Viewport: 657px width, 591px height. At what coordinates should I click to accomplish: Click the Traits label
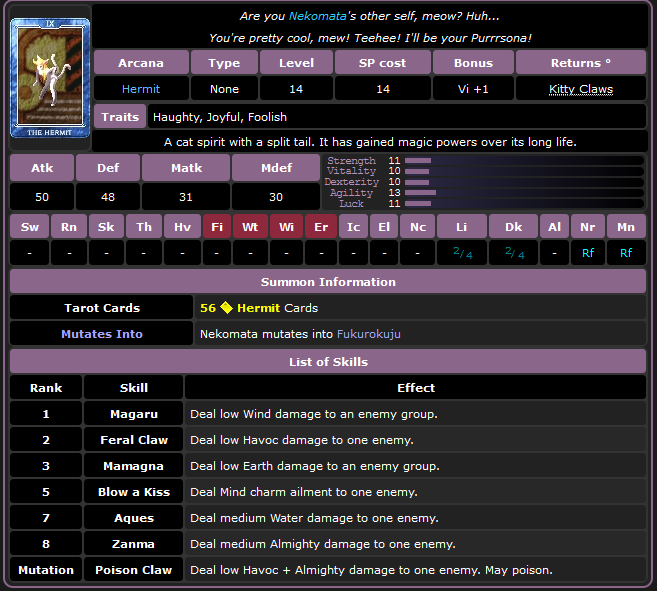tap(120, 117)
